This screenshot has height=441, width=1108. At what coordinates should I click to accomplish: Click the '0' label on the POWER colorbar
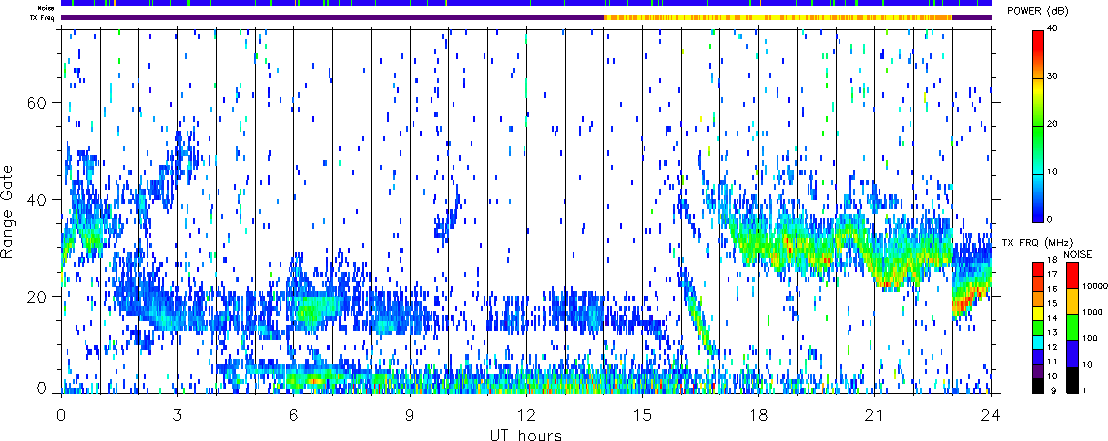(x=1049, y=220)
